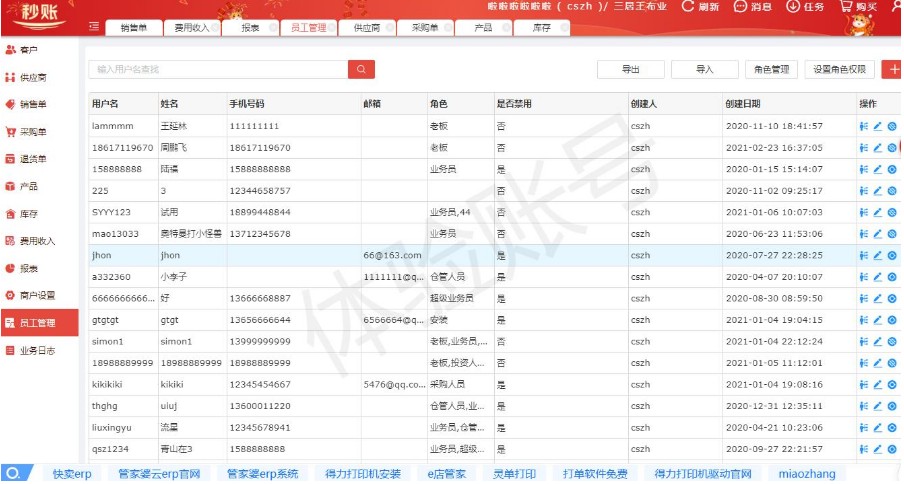This screenshot has height=484, width=904.
Task: Click the username search input field
Action: (x=217, y=69)
